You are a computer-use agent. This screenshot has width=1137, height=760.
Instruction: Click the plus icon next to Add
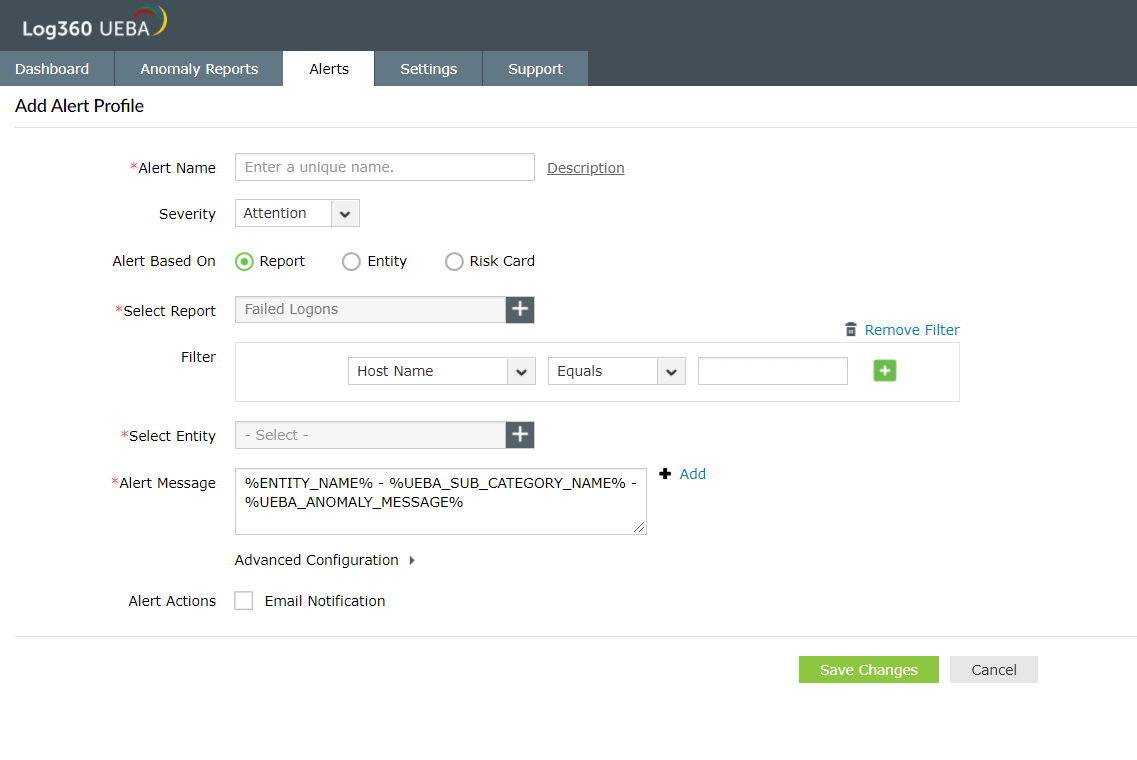pyautogui.click(x=666, y=474)
